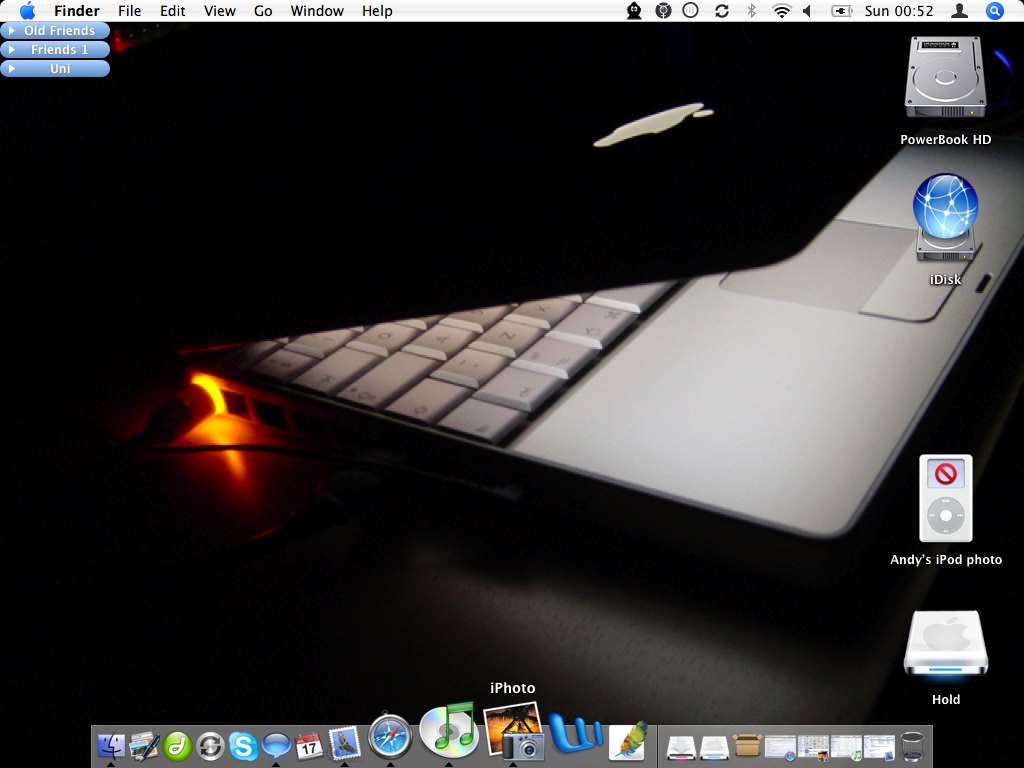Open the Photoshop feather dock icon
This screenshot has height=768, width=1024.
(628, 741)
